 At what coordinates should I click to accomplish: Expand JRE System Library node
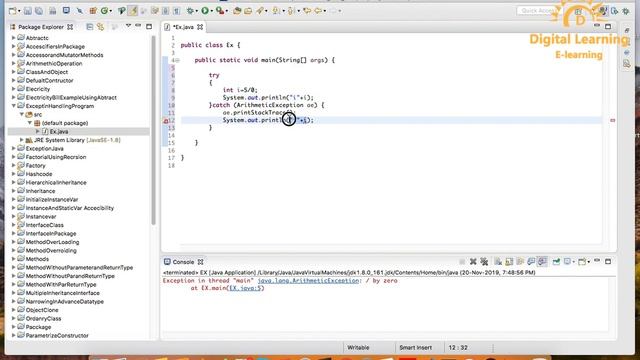[22, 140]
